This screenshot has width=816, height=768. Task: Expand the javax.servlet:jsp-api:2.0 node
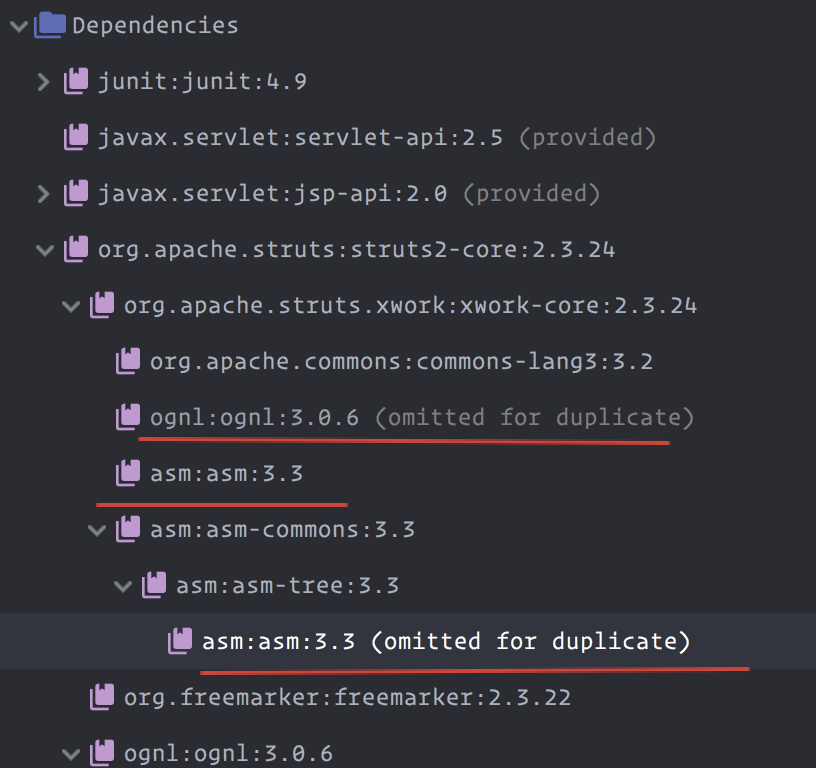point(44,194)
